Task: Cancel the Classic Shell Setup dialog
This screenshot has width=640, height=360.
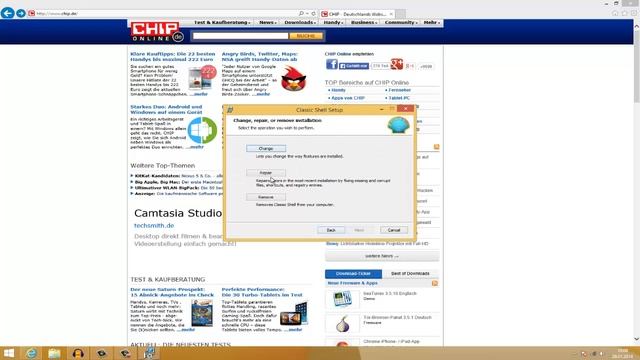Action: coord(394,230)
